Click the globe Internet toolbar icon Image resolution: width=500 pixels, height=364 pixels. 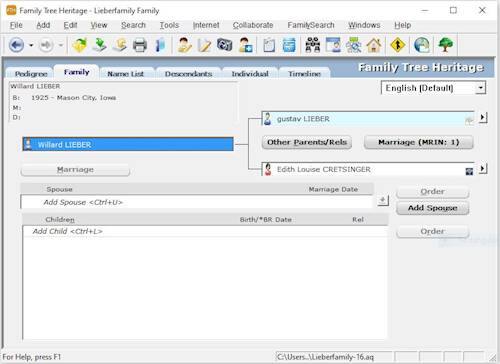point(422,45)
